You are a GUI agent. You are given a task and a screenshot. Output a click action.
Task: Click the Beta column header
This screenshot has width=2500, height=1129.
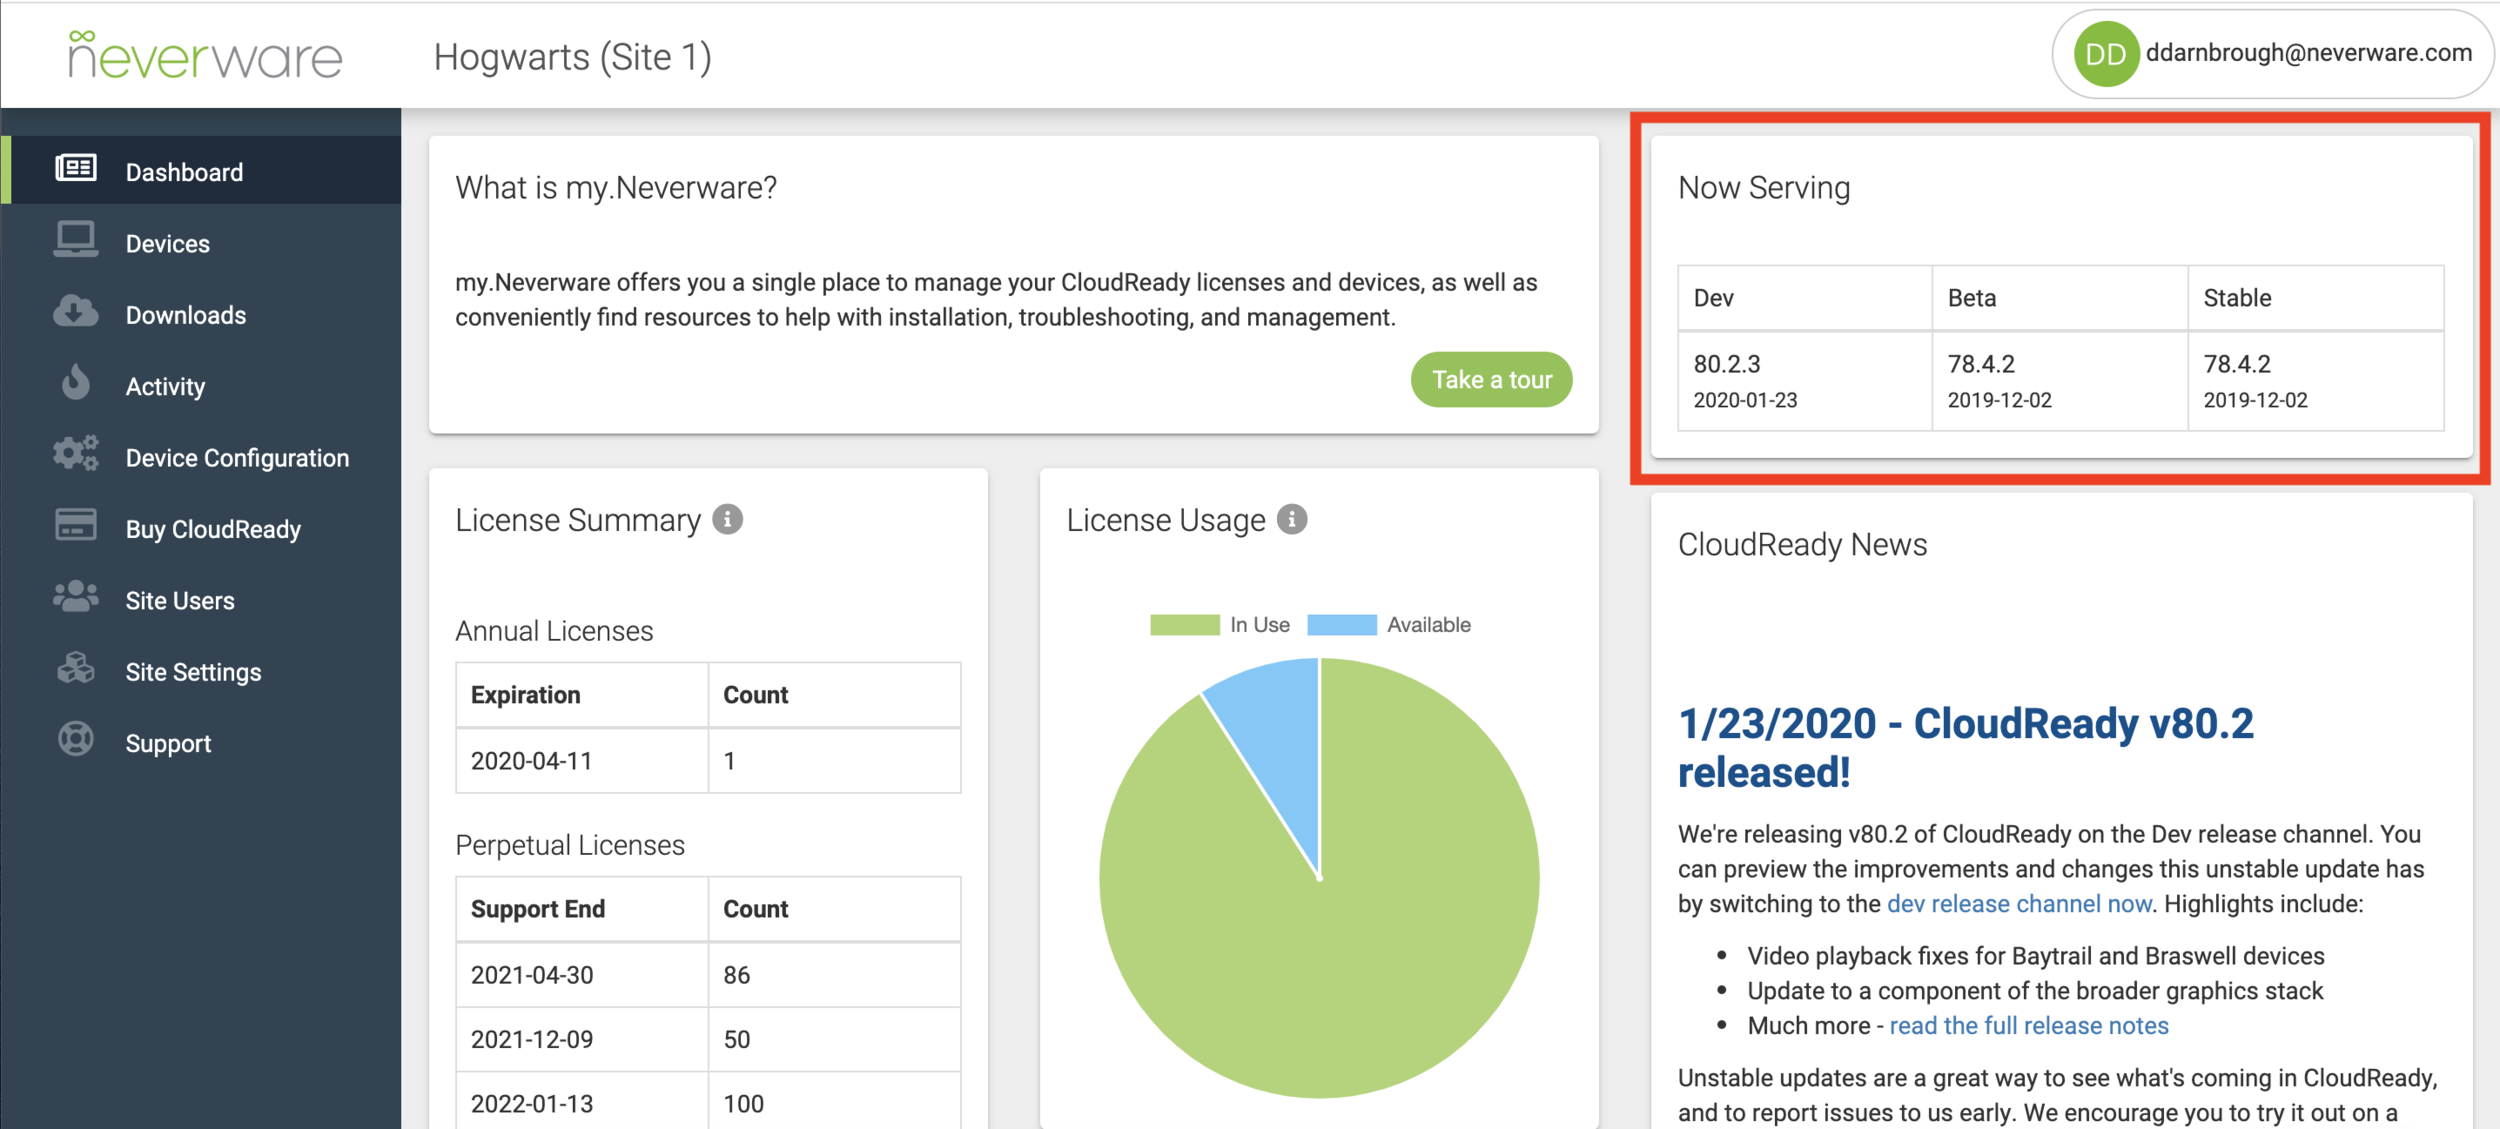tap(2060, 298)
